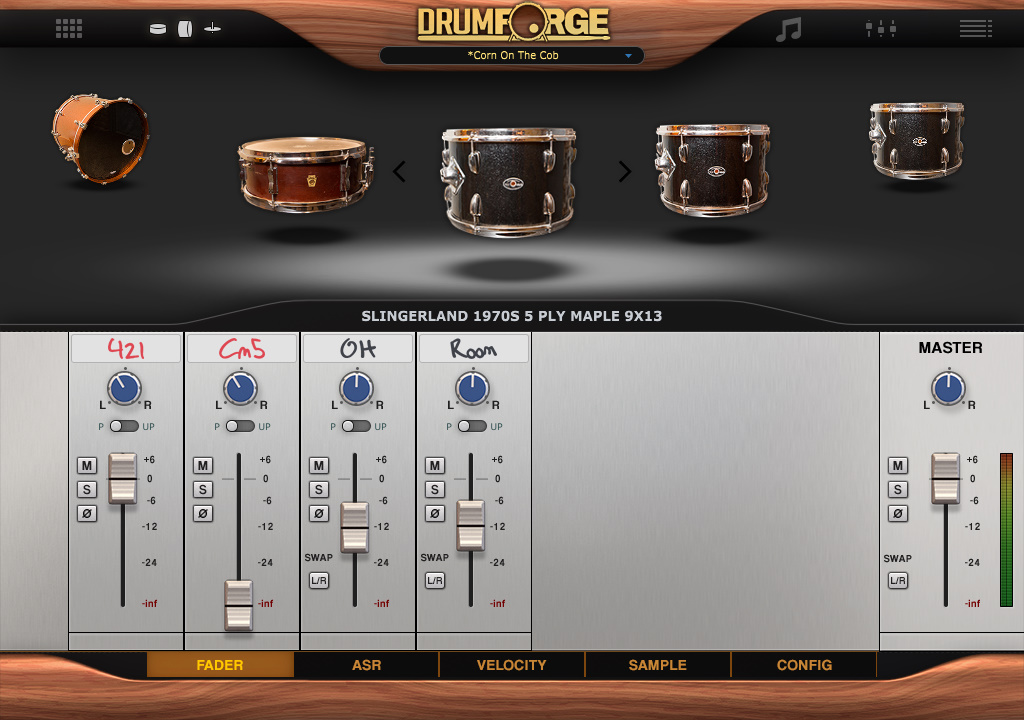
Task: Solo the OH channel
Action: coord(319,489)
